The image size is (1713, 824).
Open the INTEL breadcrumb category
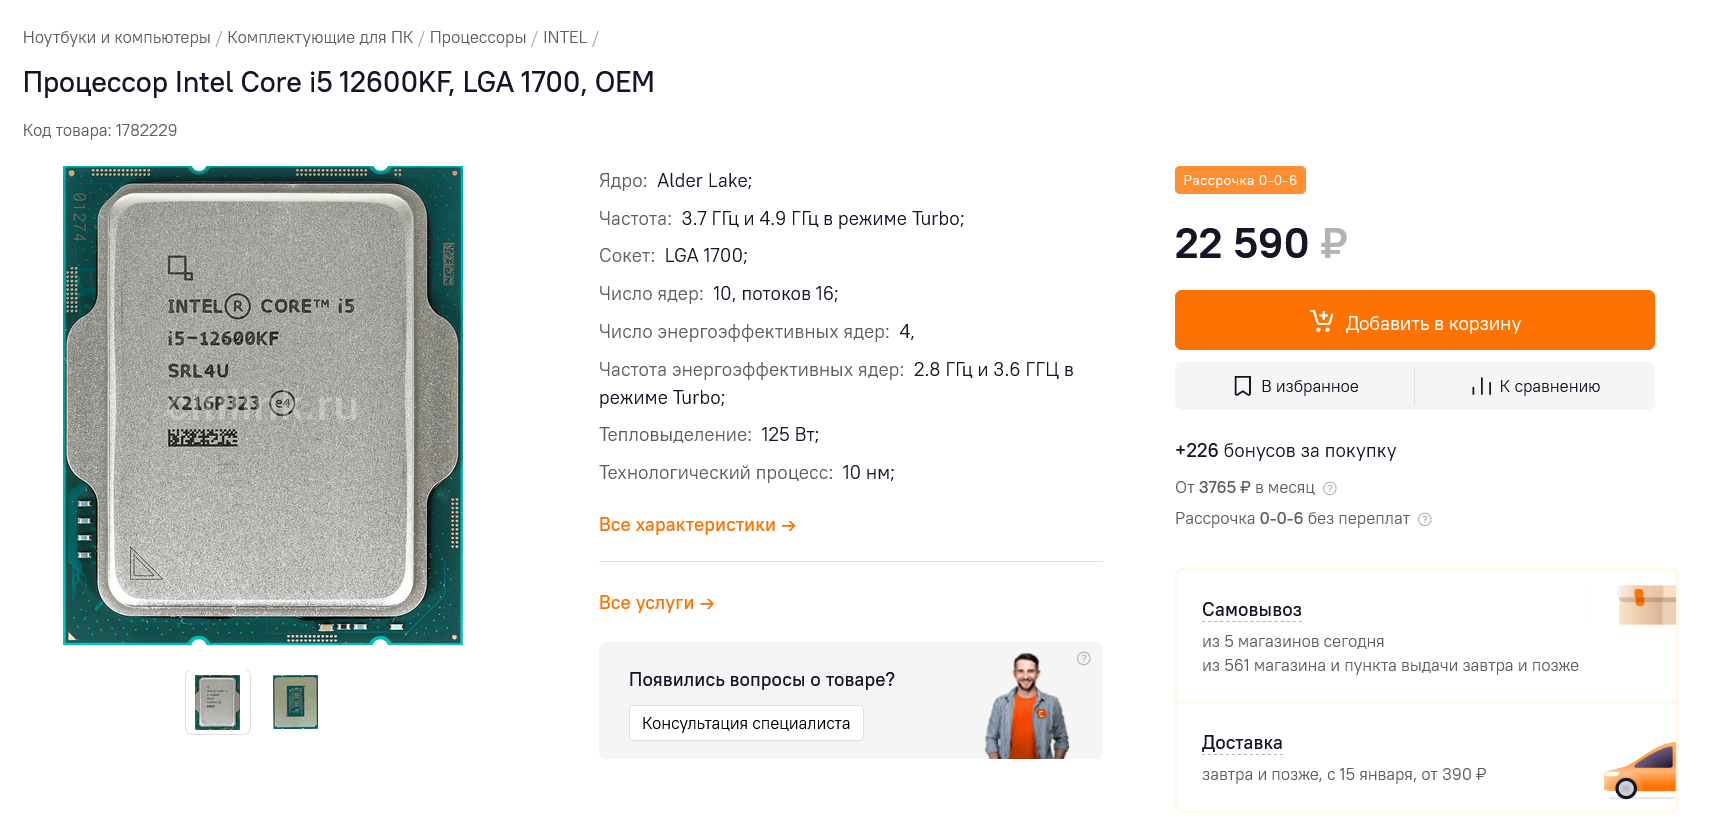(565, 37)
